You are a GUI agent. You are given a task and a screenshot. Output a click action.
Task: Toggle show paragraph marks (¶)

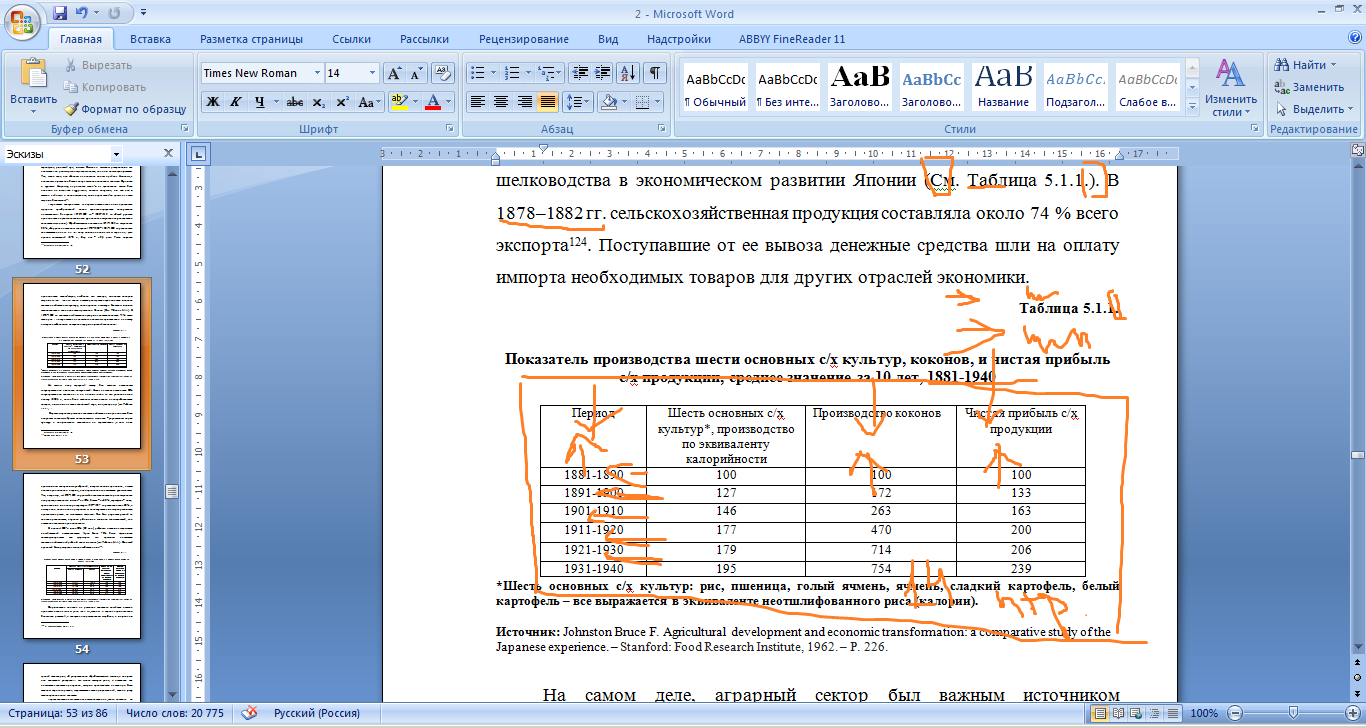coord(656,73)
